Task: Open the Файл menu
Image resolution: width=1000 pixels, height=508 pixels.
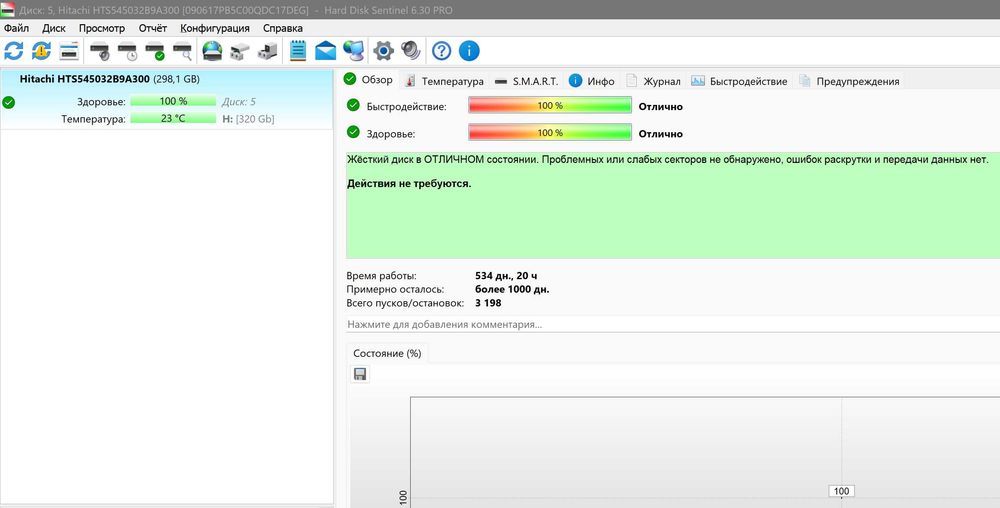Action: point(16,28)
